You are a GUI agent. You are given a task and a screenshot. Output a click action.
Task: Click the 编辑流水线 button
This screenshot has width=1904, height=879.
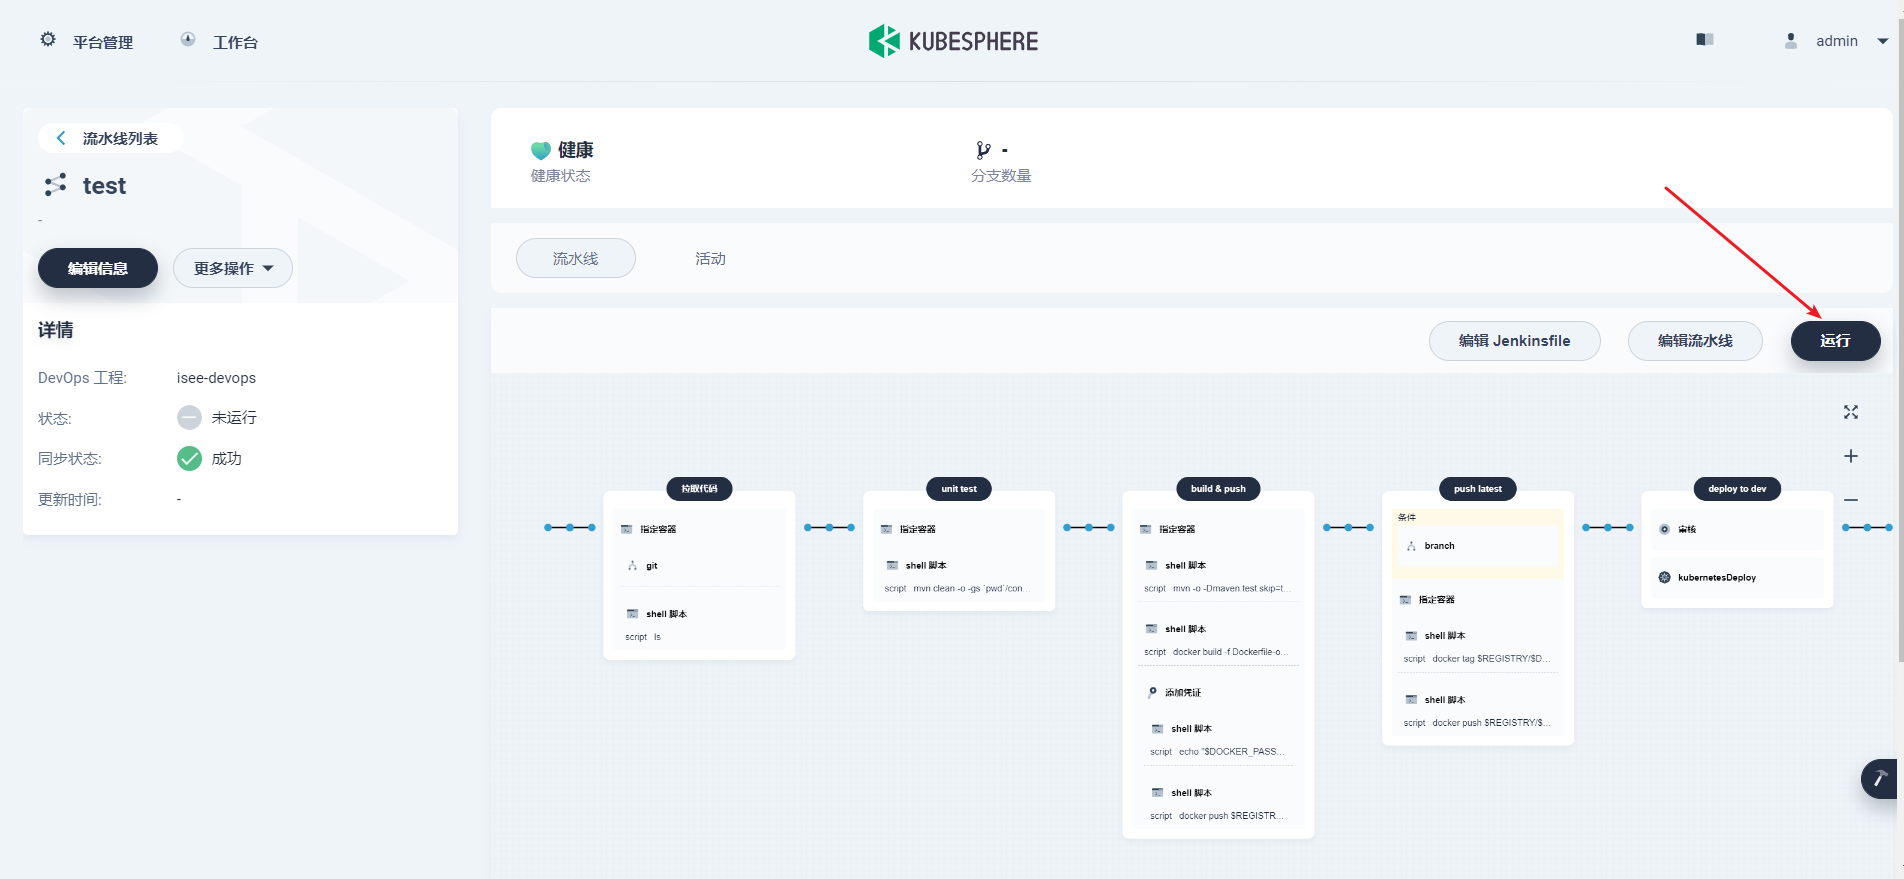1695,341
